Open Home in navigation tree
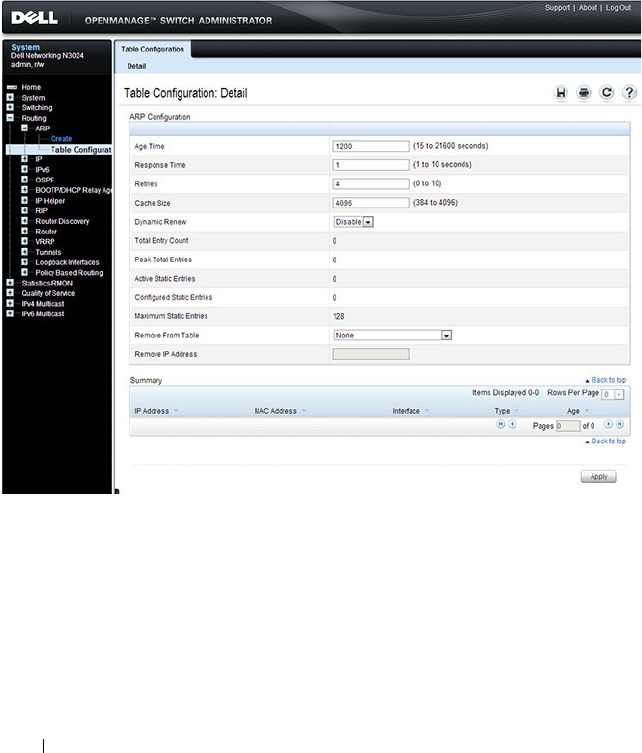Viewport: 642px width, 753px height. [31, 87]
